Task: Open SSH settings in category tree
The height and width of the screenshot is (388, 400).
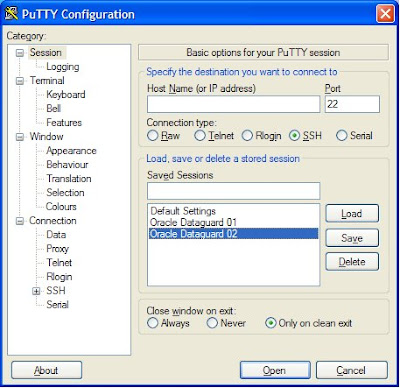Action: click(56, 290)
